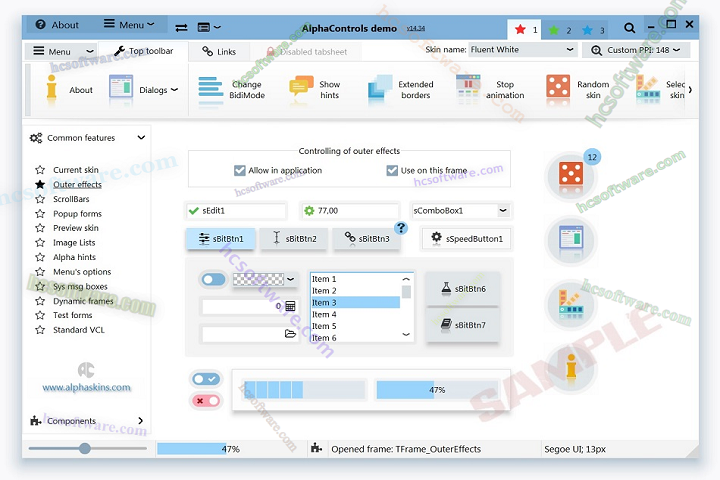Click the sBitBtn1 button
720x480 pixels.
click(220, 239)
